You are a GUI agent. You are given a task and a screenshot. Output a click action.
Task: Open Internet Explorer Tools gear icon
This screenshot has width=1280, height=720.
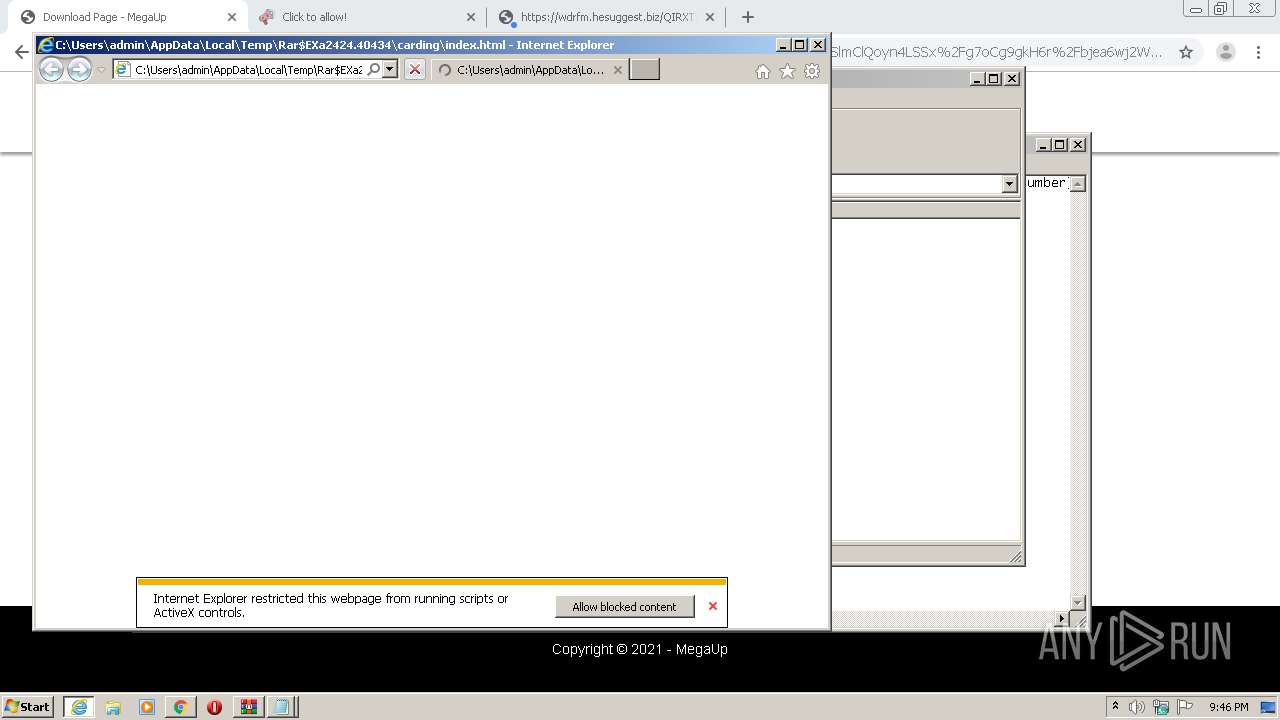(812, 71)
